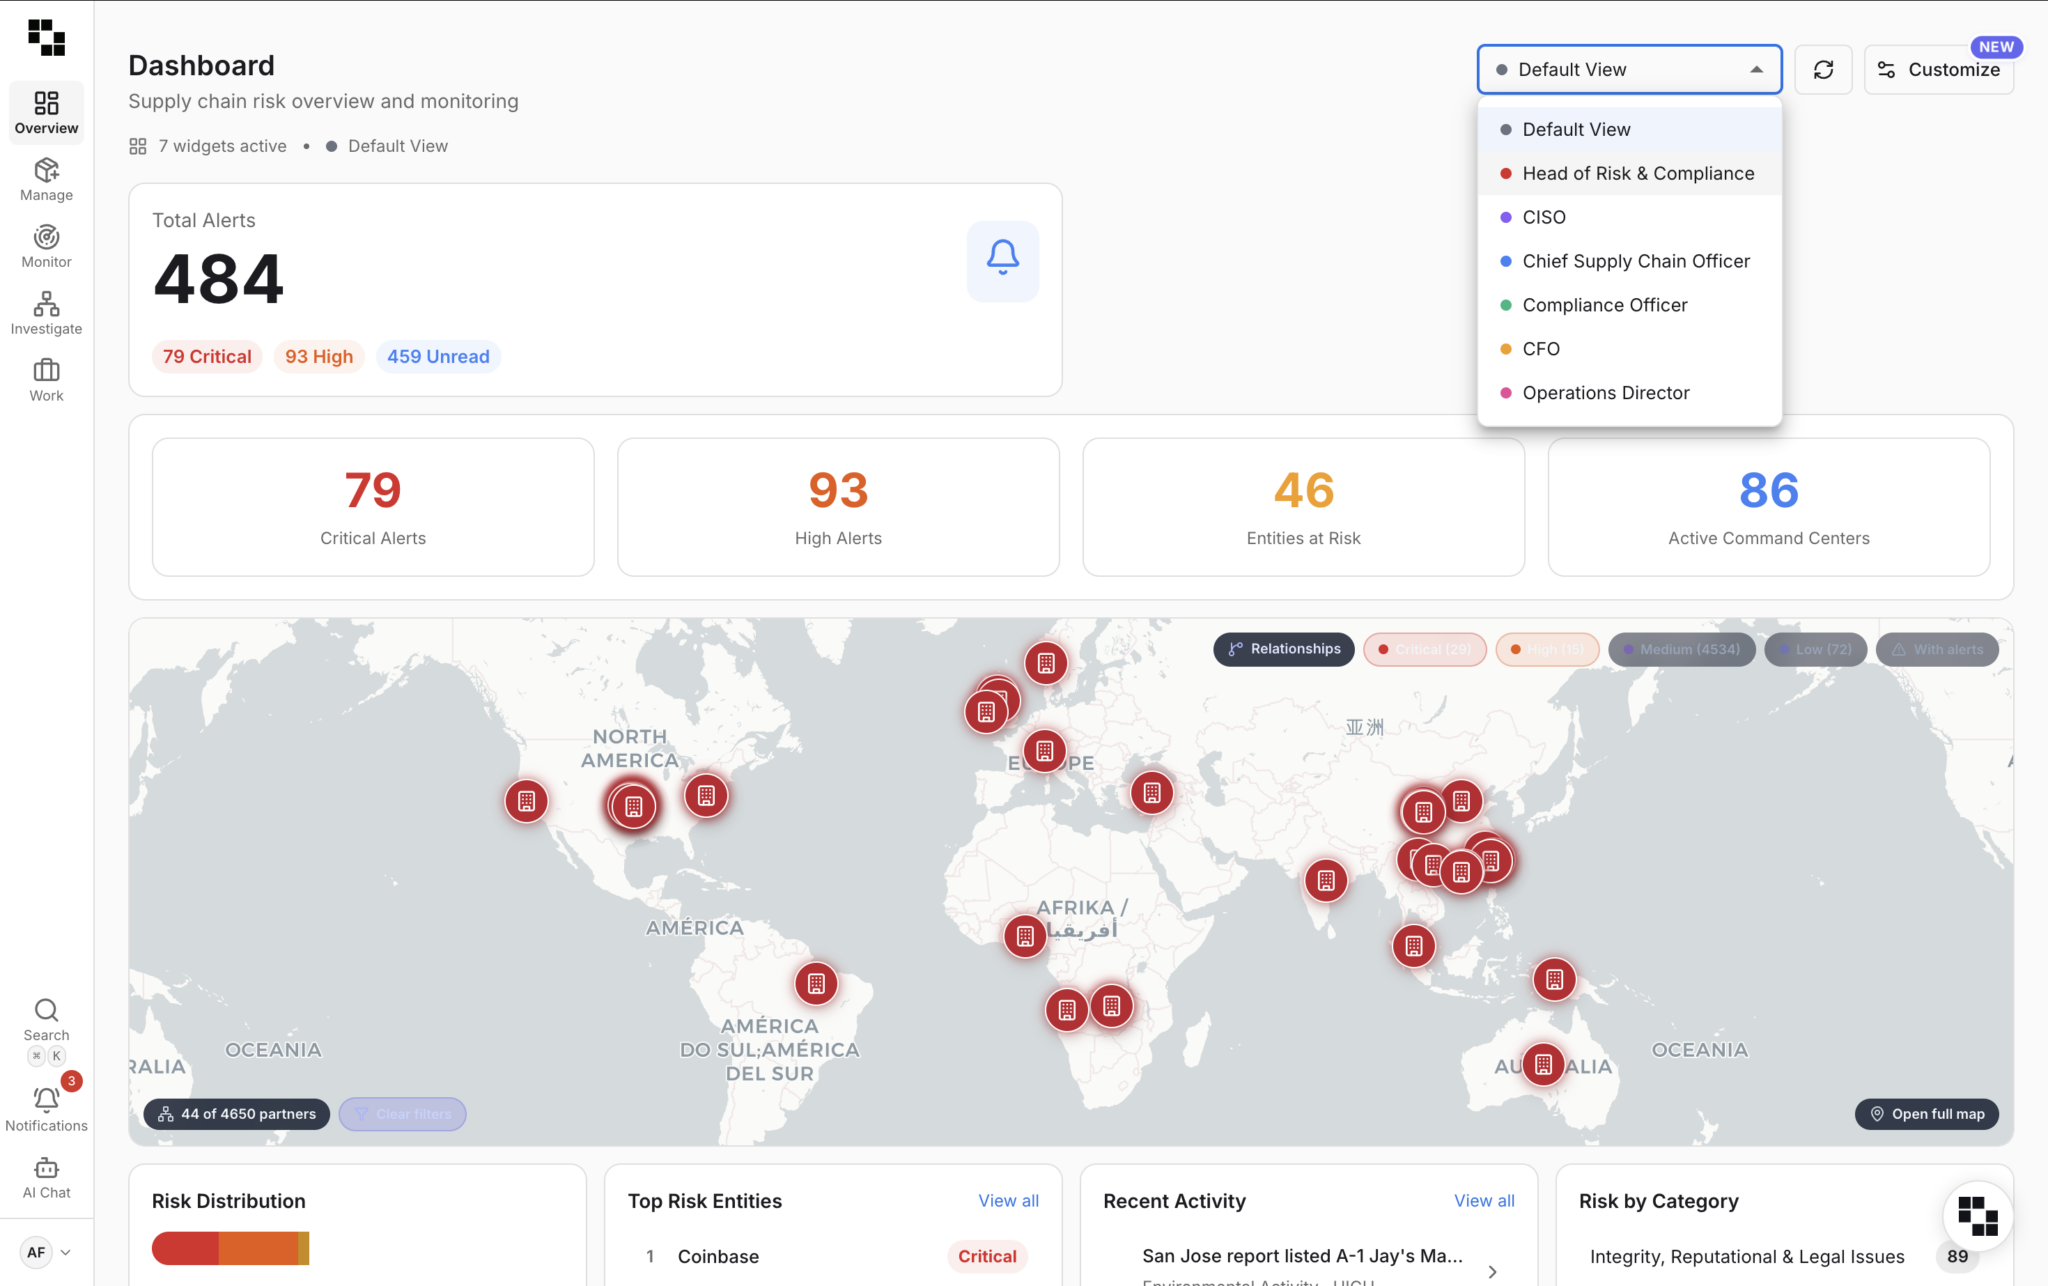Image resolution: width=2048 pixels, height=1286 pixels.
Task: Click the map marker in West Africa
Action: pyautogui.click(x=1025, y=936)
